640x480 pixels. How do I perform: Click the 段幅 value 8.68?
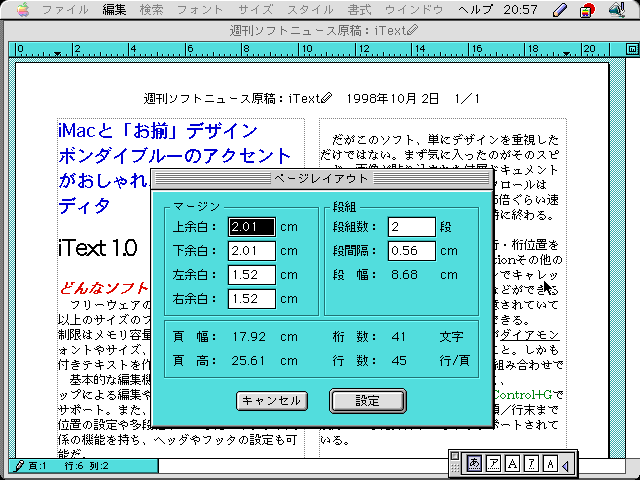(x=404, y=275)
